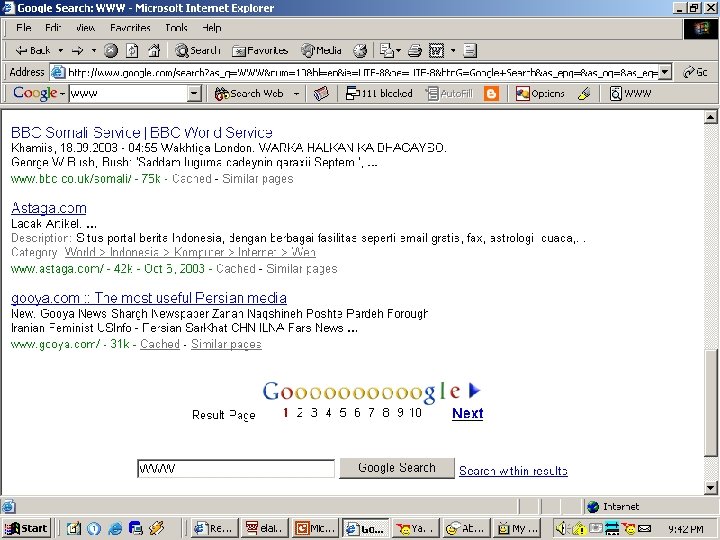Open gooya.com Persian media result
The image size is (720, 540).
click(149, 298)
